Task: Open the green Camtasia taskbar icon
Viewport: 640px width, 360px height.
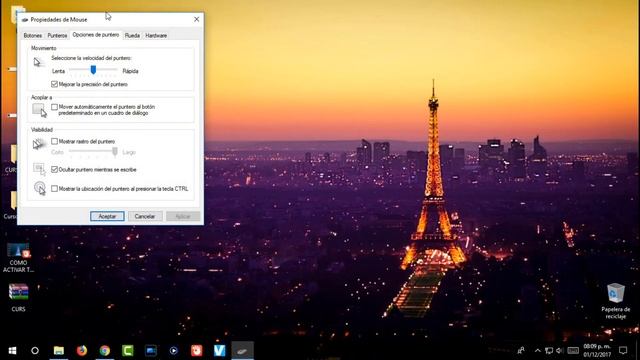Action: (128, 351)
